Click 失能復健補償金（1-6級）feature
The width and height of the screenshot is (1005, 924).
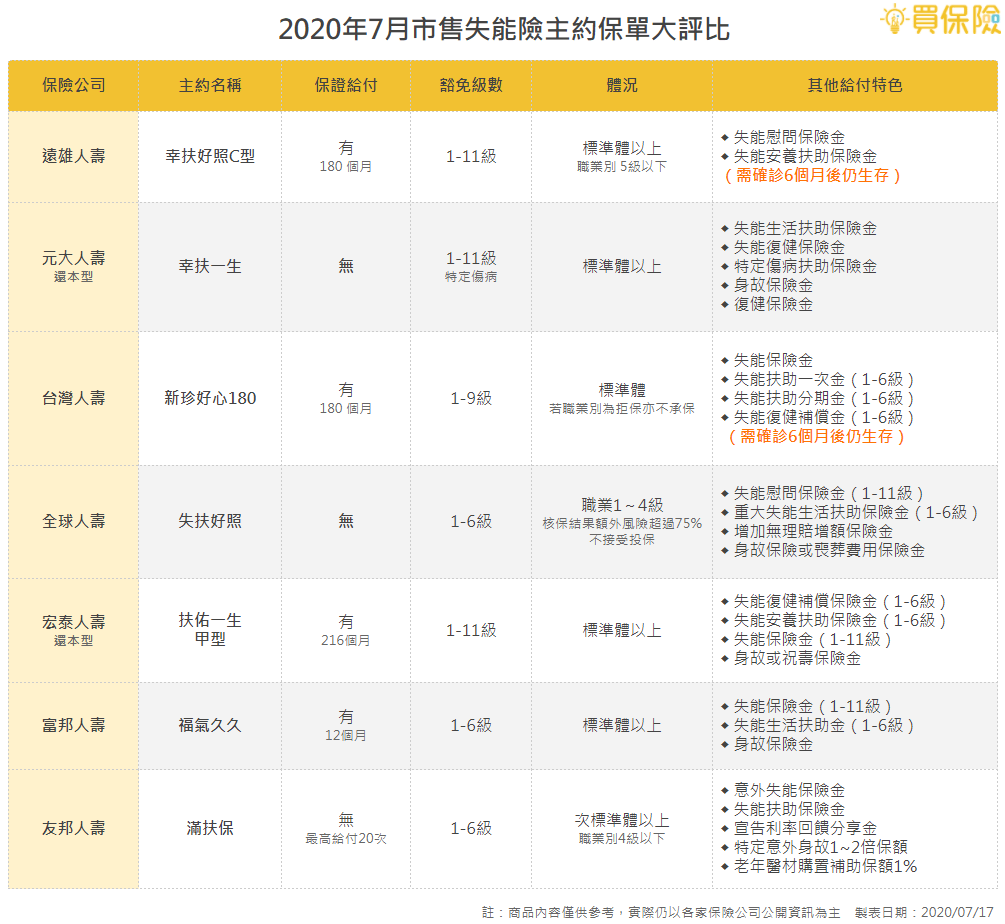pos(823,417)
